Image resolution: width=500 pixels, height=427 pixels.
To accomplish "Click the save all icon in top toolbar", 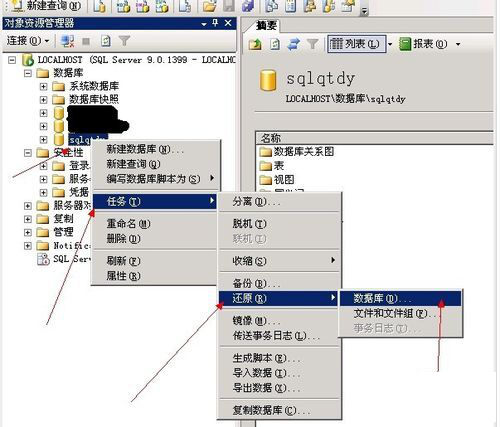I will 248,6.
